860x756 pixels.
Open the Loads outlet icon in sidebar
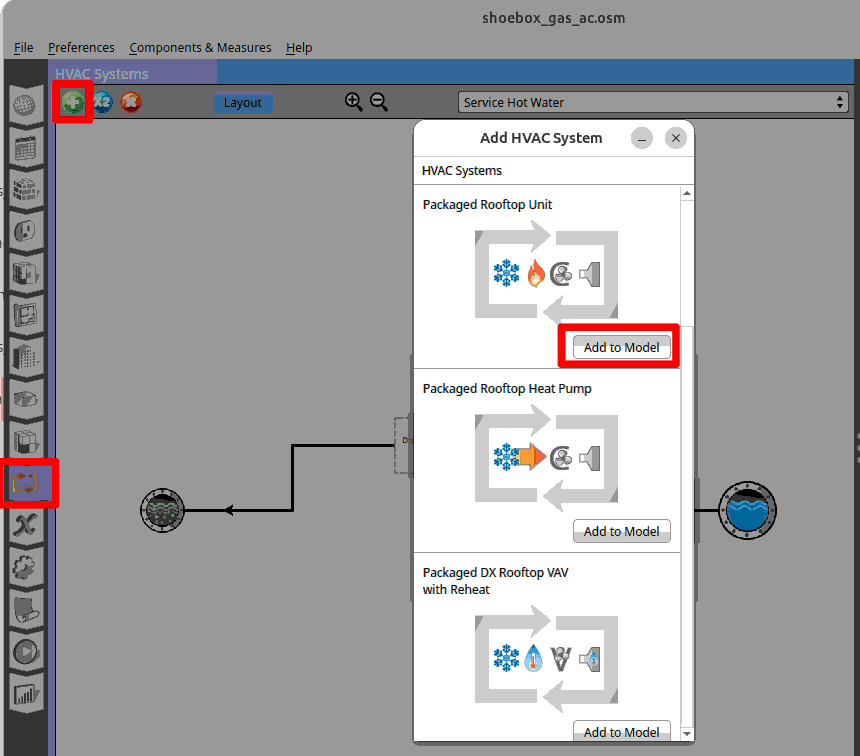point(26,231)
